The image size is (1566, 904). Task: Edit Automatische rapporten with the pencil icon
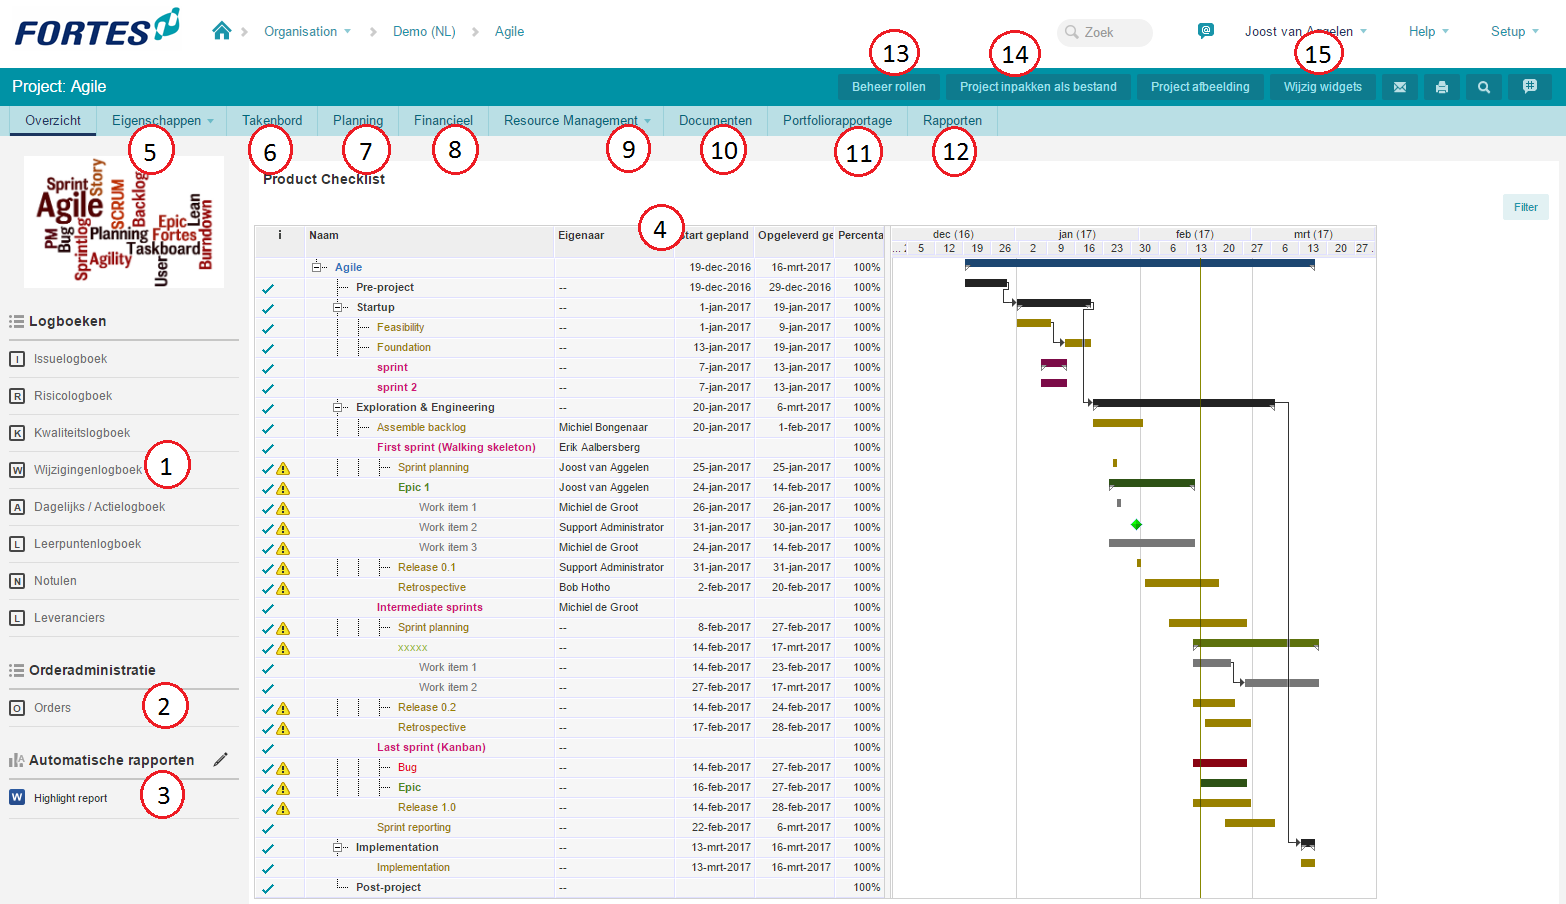coord(221,760)
